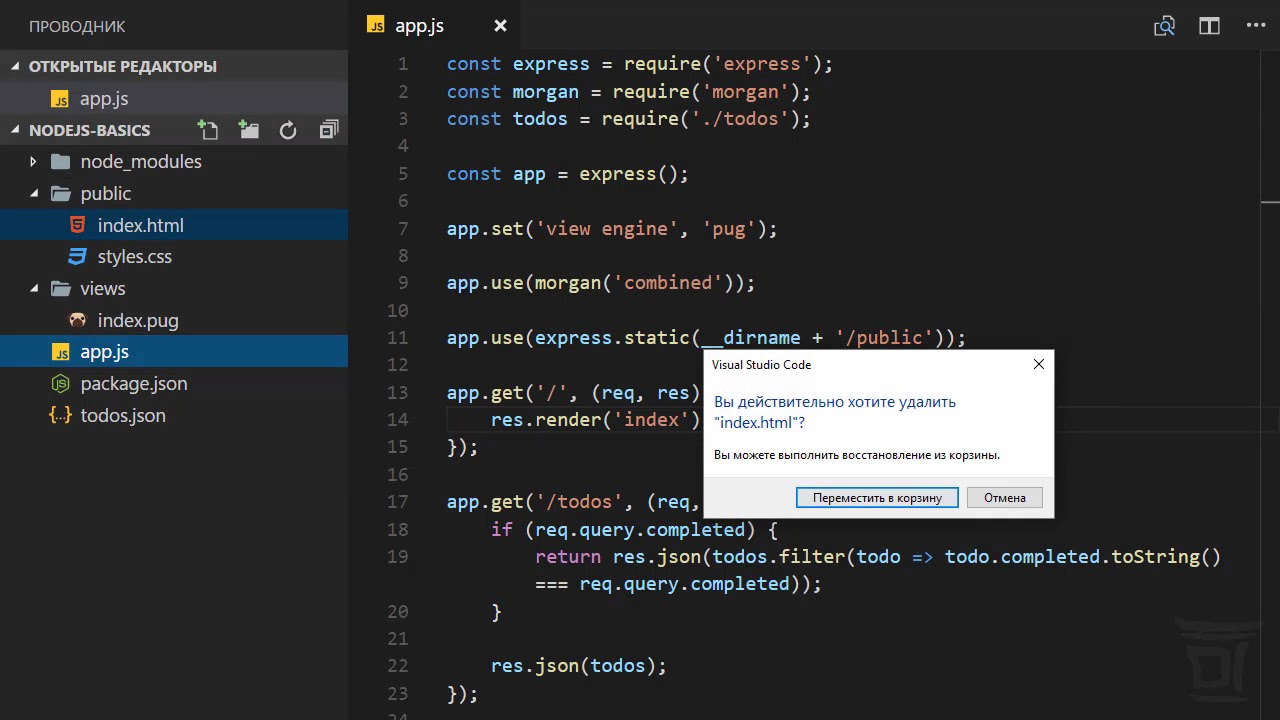Collapse the Открытые редакторы section
The image size is (1280, 720).
point(16,67)
